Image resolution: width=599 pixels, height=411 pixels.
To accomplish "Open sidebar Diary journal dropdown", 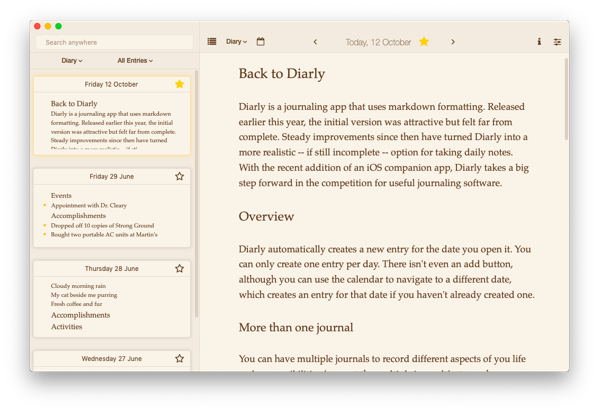I will 72,60.
